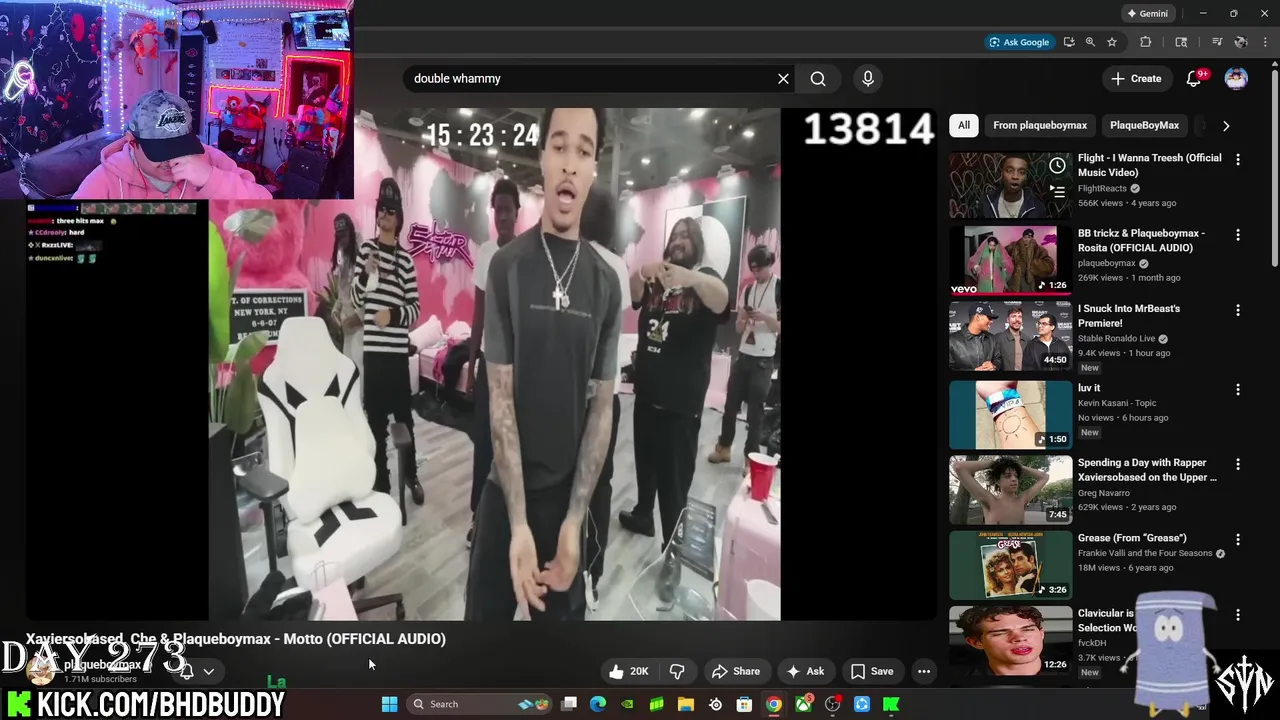Open OBS Studio from taskbar
Screen dimensions: 1280x720
point(832,704)
